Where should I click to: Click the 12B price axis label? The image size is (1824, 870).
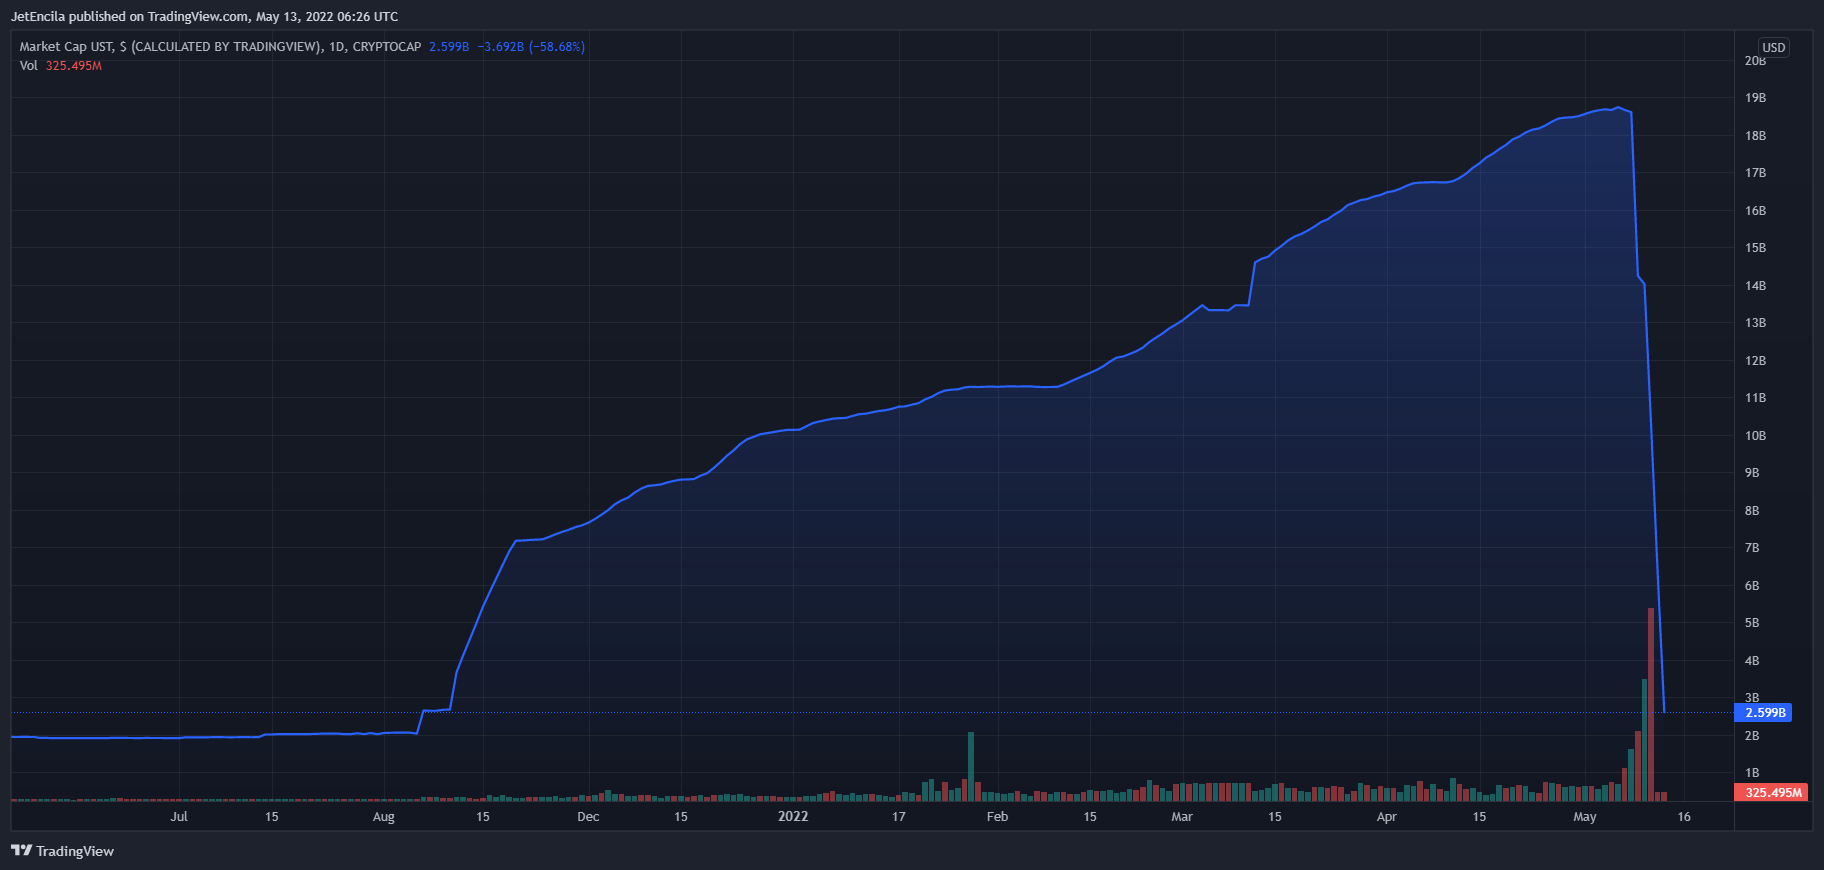tap(1755, 360)
